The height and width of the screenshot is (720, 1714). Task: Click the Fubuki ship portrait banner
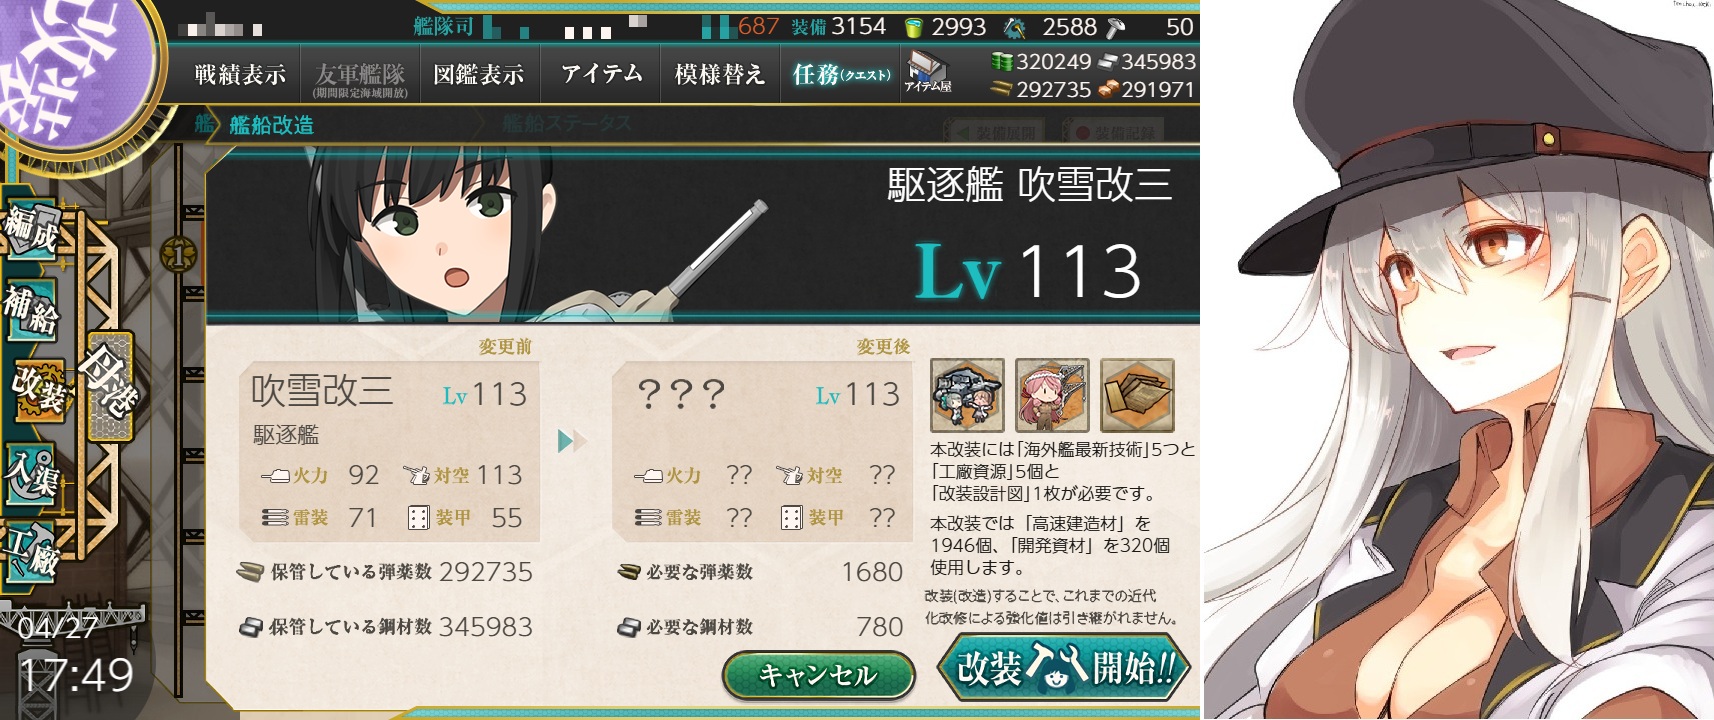point(702,234)
